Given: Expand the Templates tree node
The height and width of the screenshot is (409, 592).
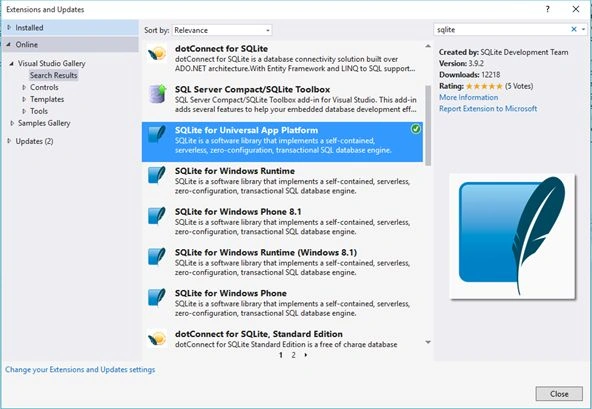Looking at the screenshot, I should pos(24,99).
